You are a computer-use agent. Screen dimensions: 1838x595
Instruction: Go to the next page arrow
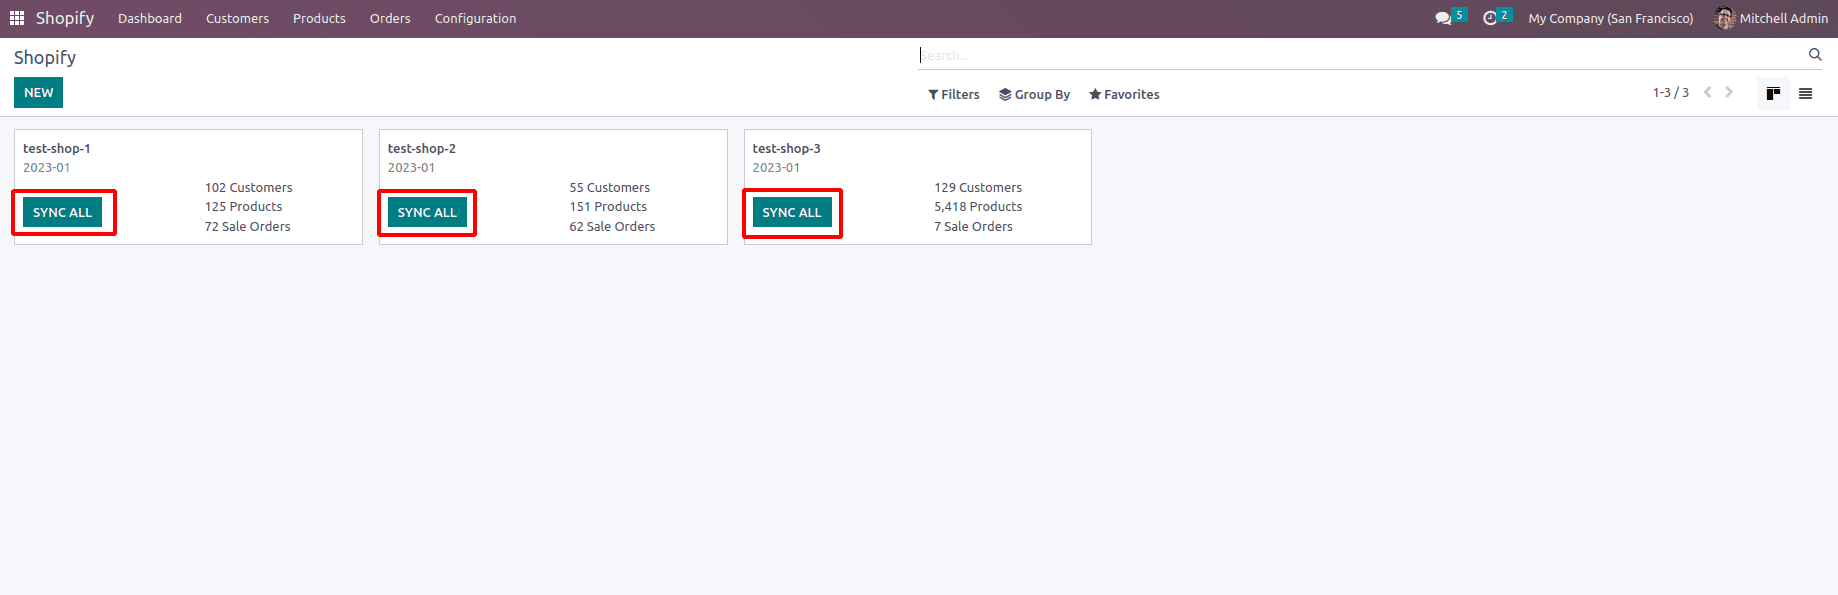pyautogui.click(x=1729, y=92)
